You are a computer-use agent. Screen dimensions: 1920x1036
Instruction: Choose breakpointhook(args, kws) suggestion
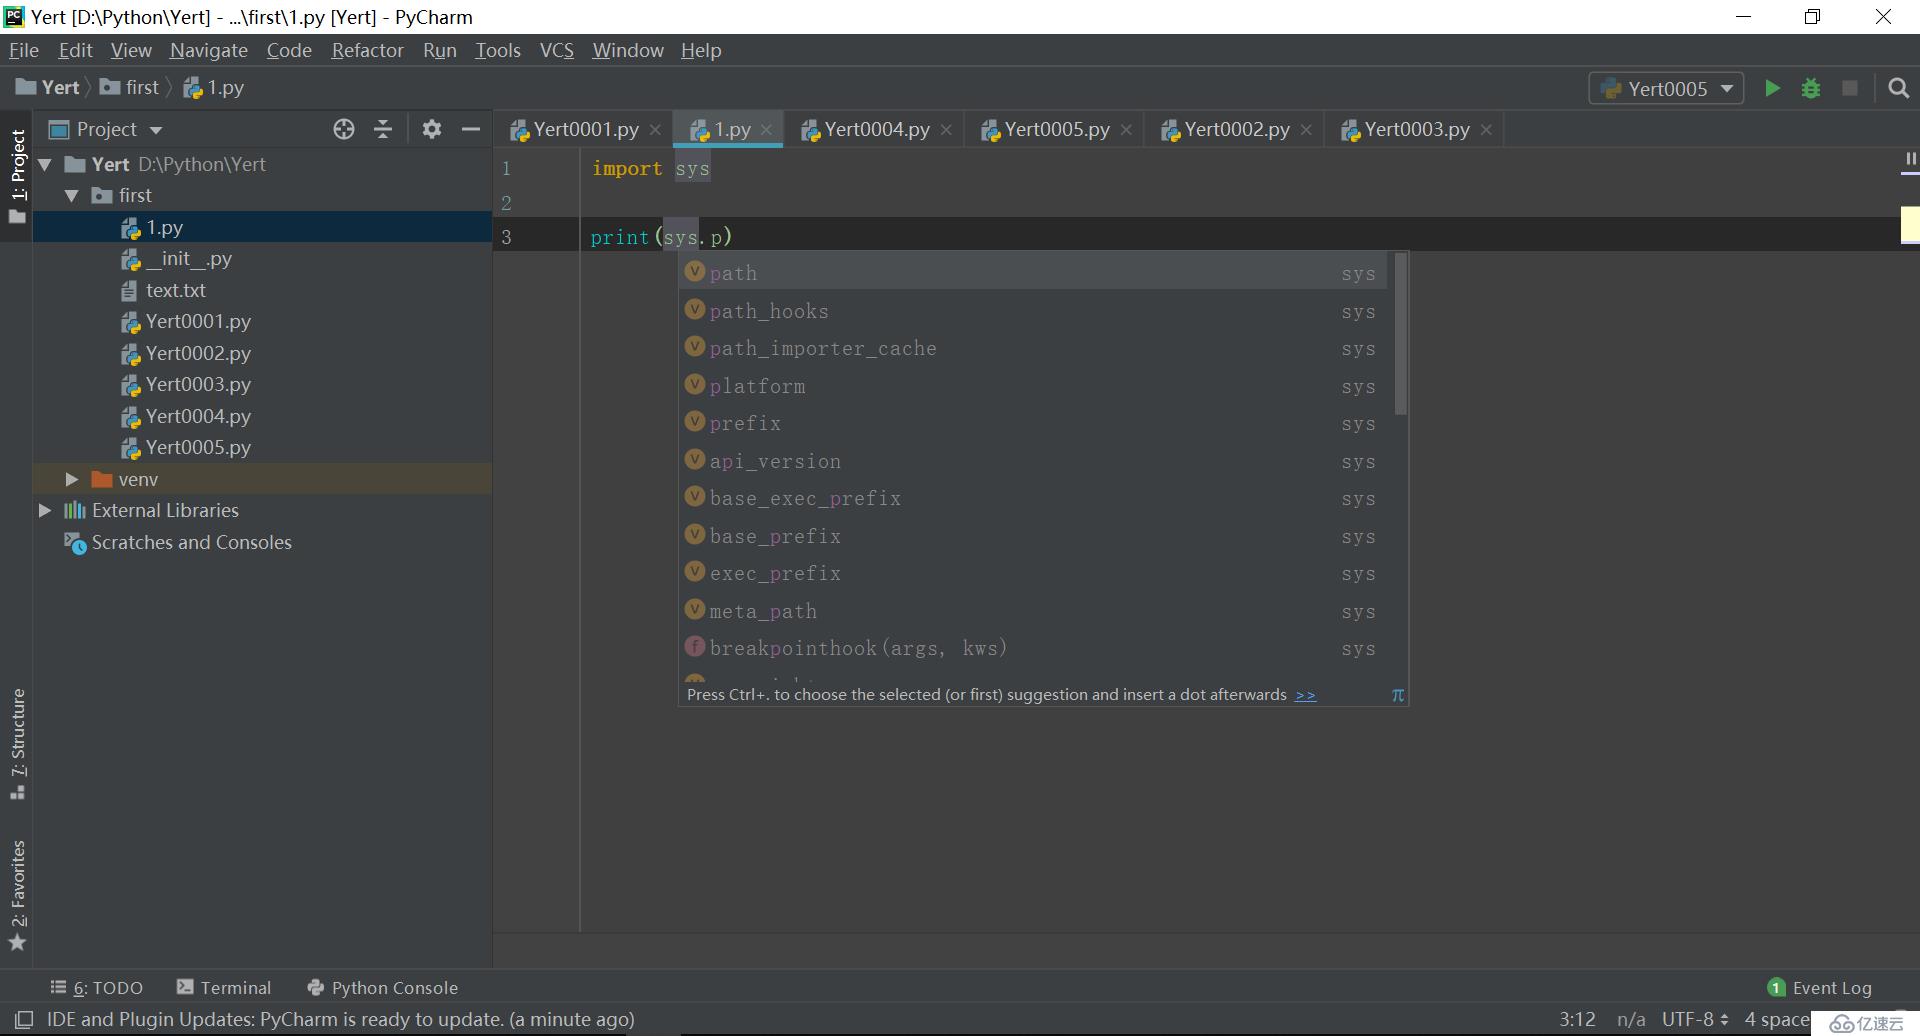point(1032,648)
